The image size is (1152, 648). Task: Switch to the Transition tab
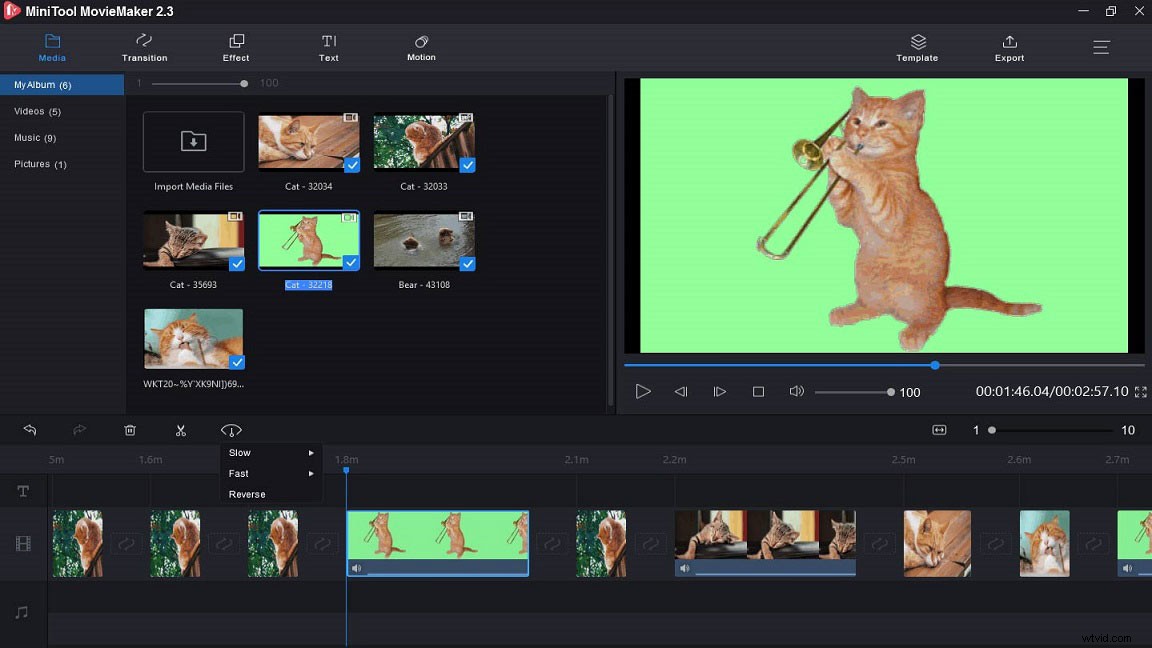tap(144, 45)
